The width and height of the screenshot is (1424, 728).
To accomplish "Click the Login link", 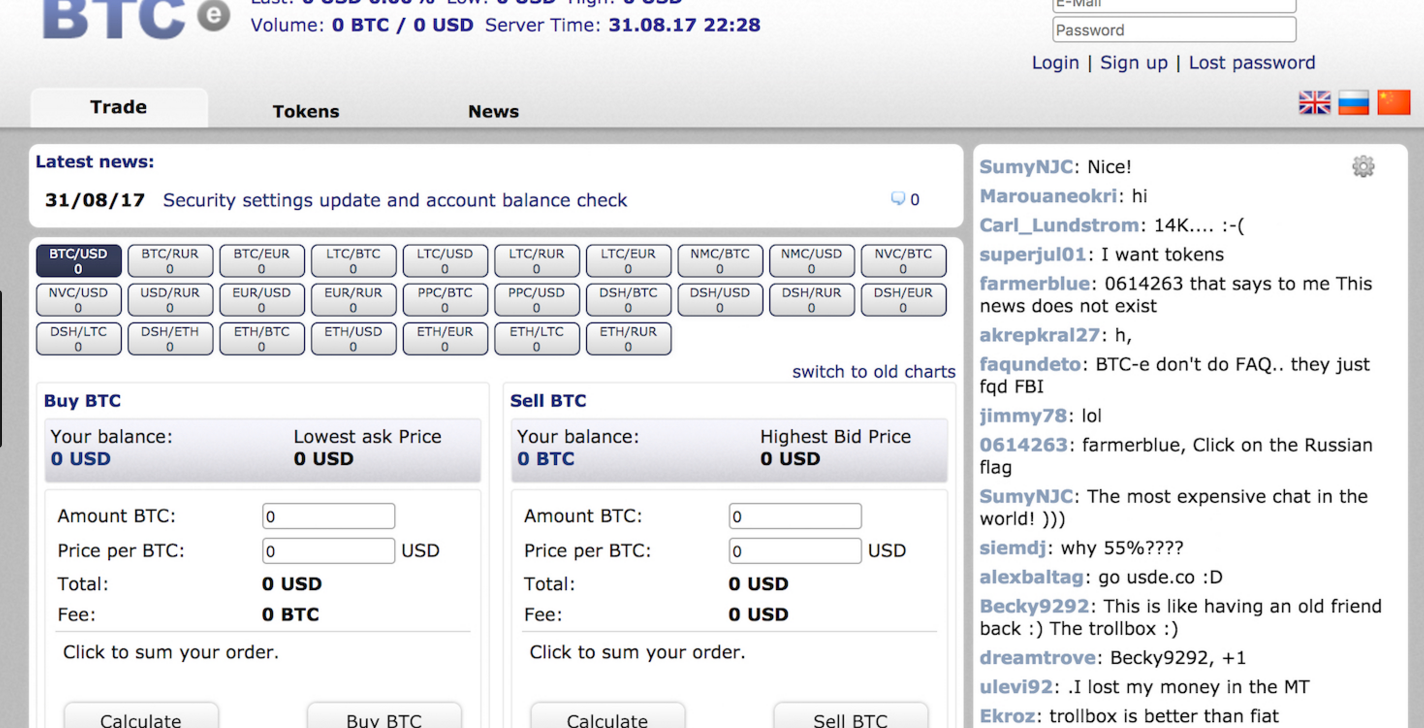I will click(x=1055, y=63).
